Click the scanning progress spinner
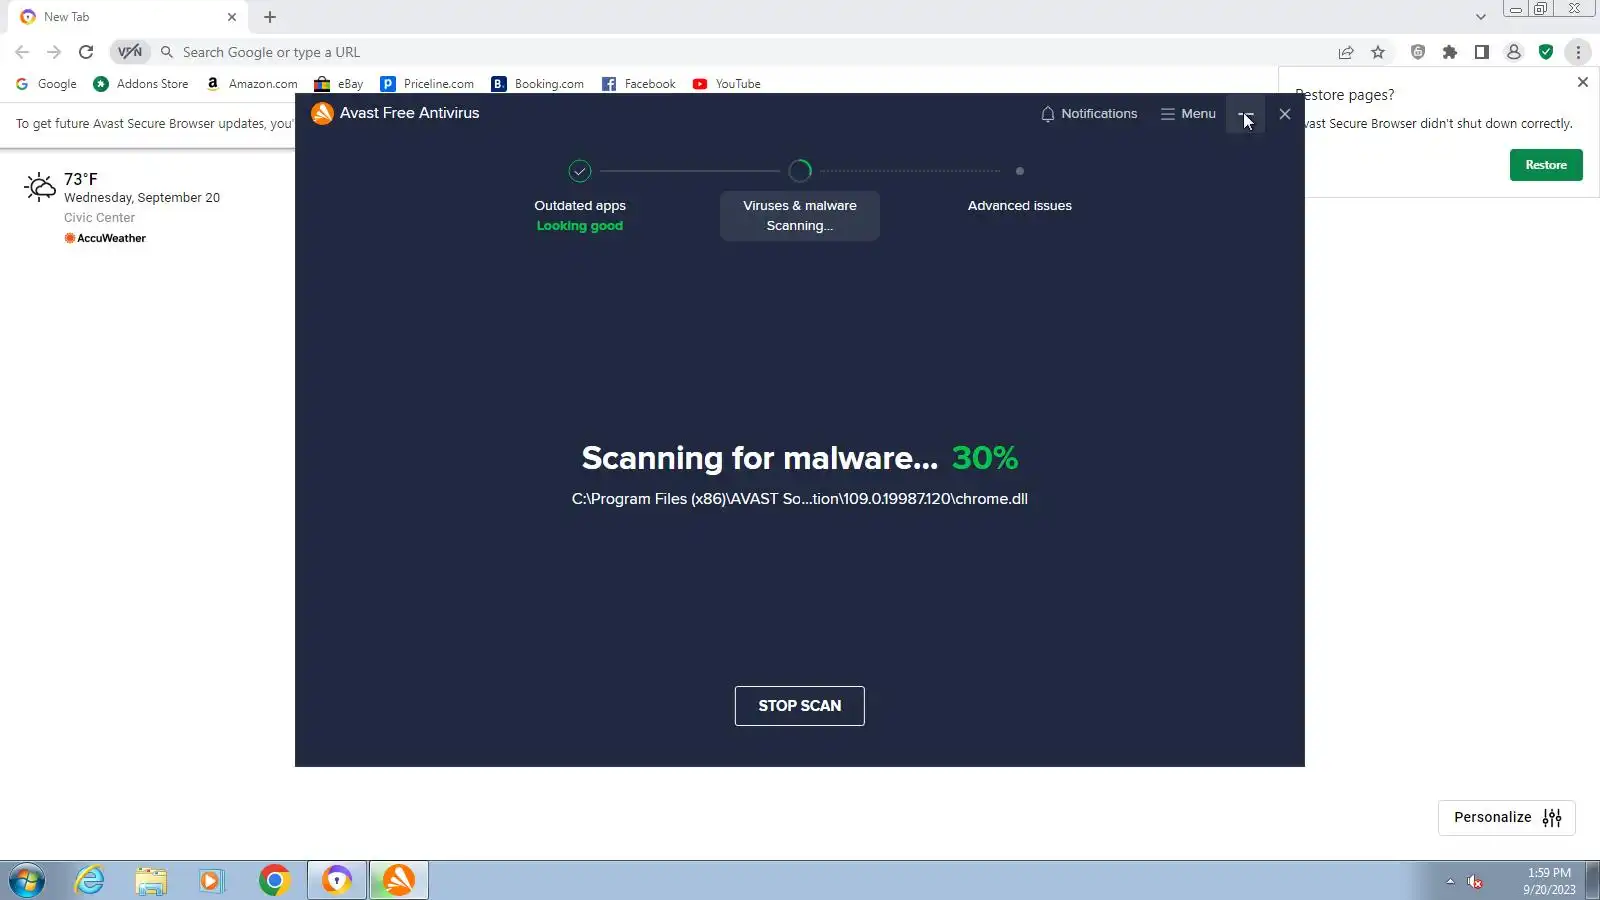 click(799, 171)
